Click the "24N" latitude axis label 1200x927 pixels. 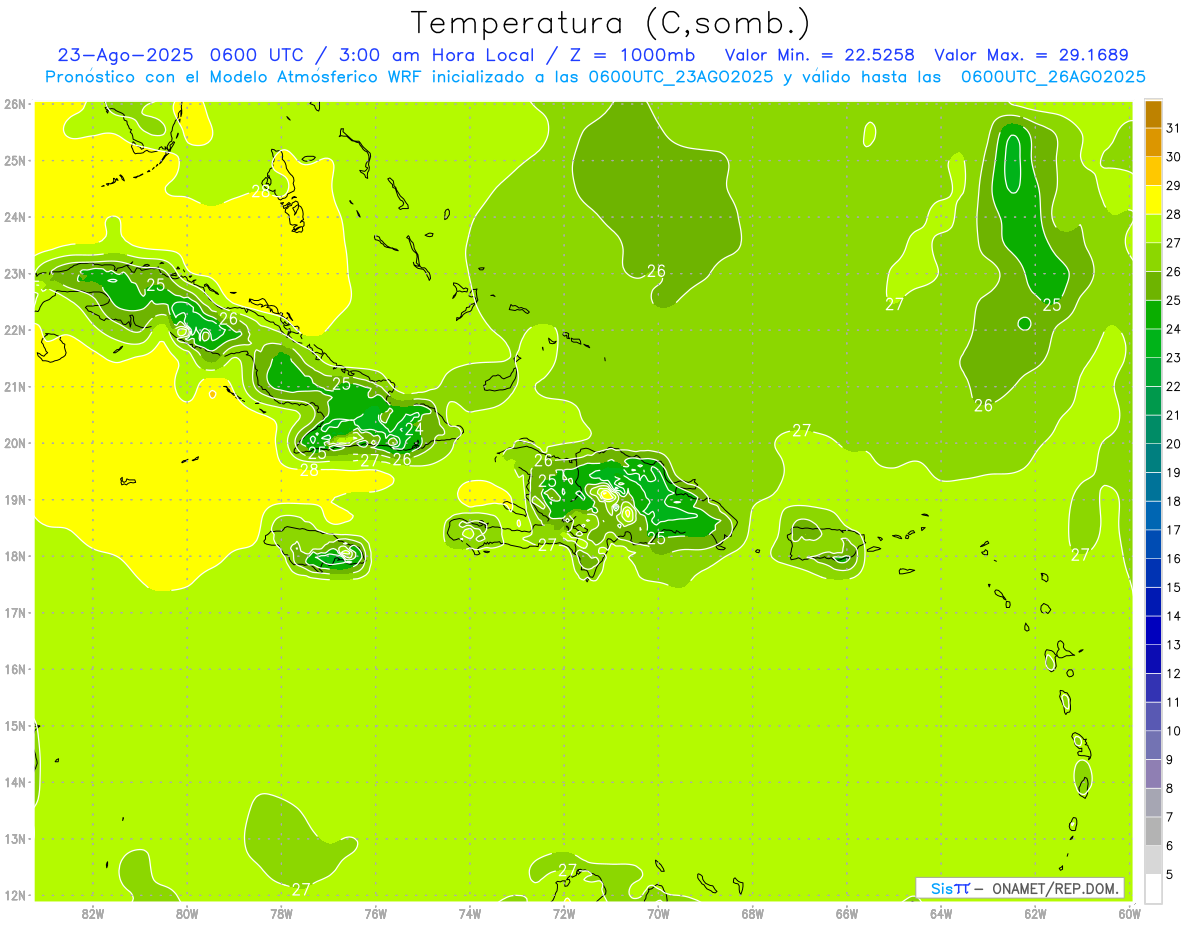pyautogui.click(x=14, y=217)
